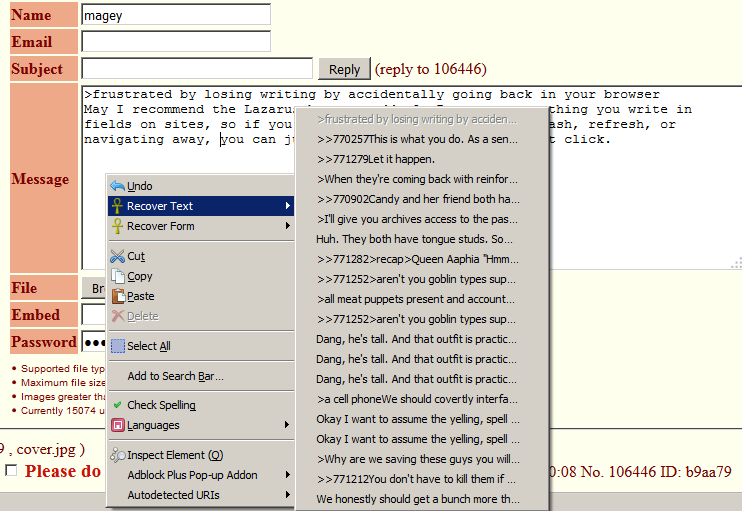Image resolution: width=742 pixels, height=511 pixels.
Task: Click into the Email input field
Action: (175, 41)
